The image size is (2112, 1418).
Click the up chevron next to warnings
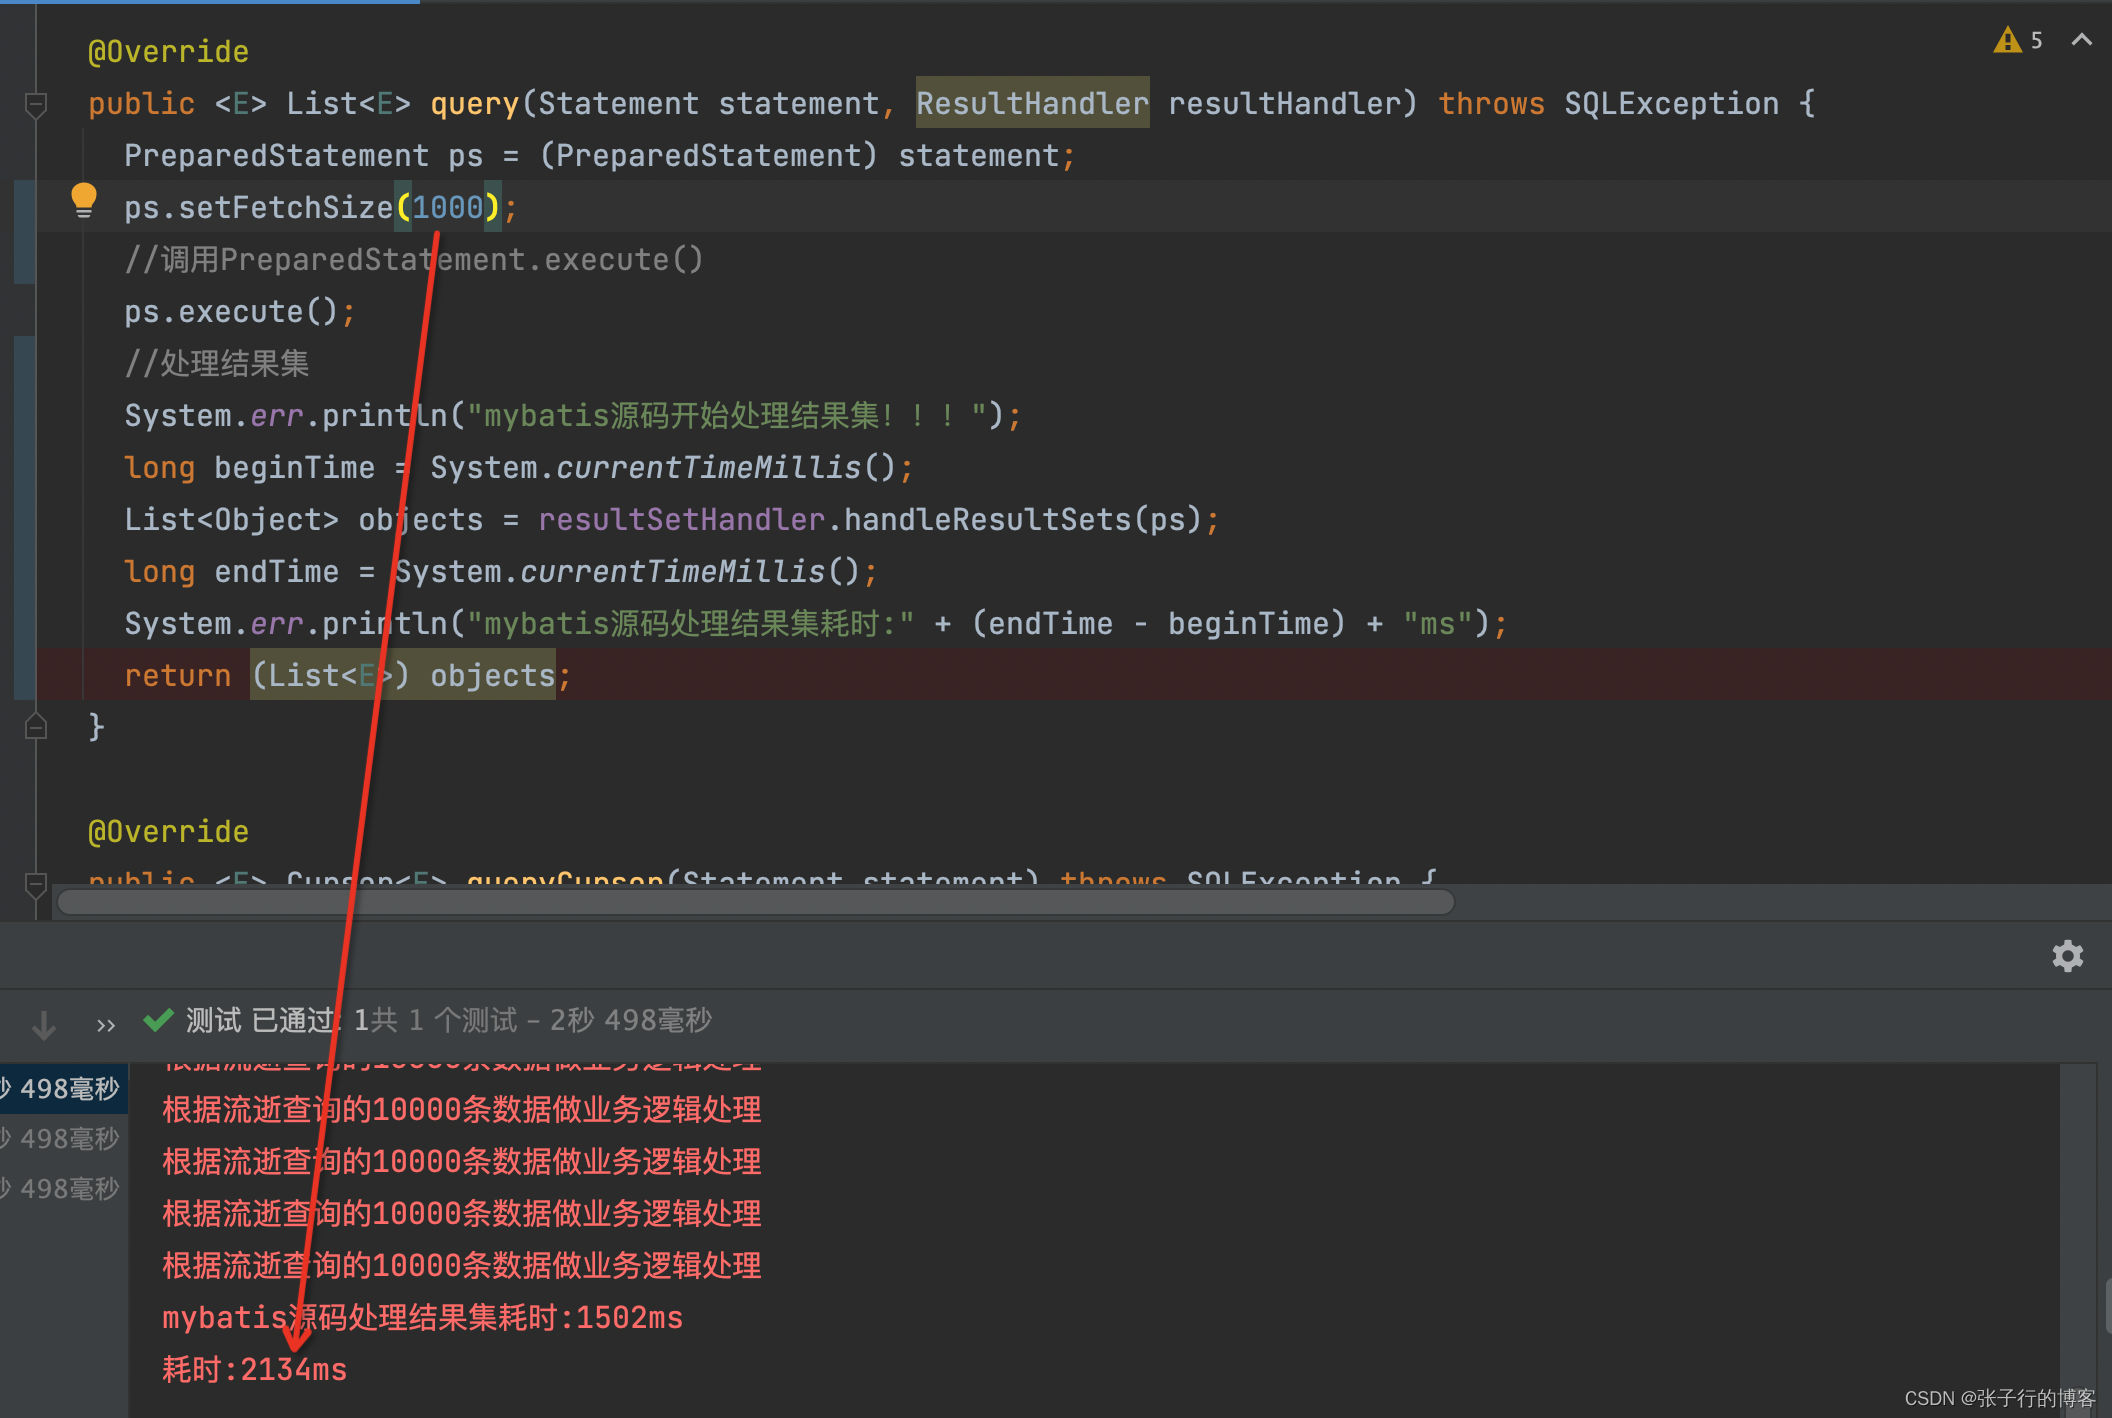point(2082,40)
